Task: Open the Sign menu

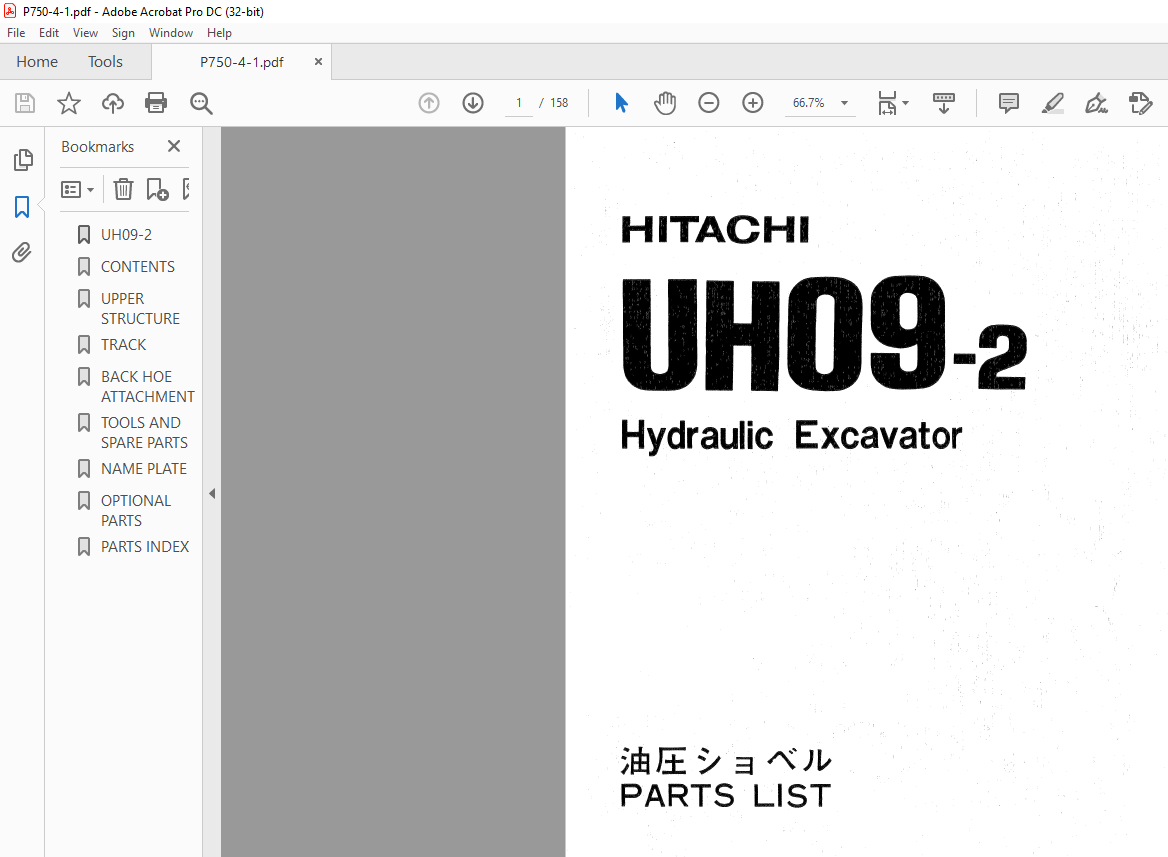Action: coord(123,33)
